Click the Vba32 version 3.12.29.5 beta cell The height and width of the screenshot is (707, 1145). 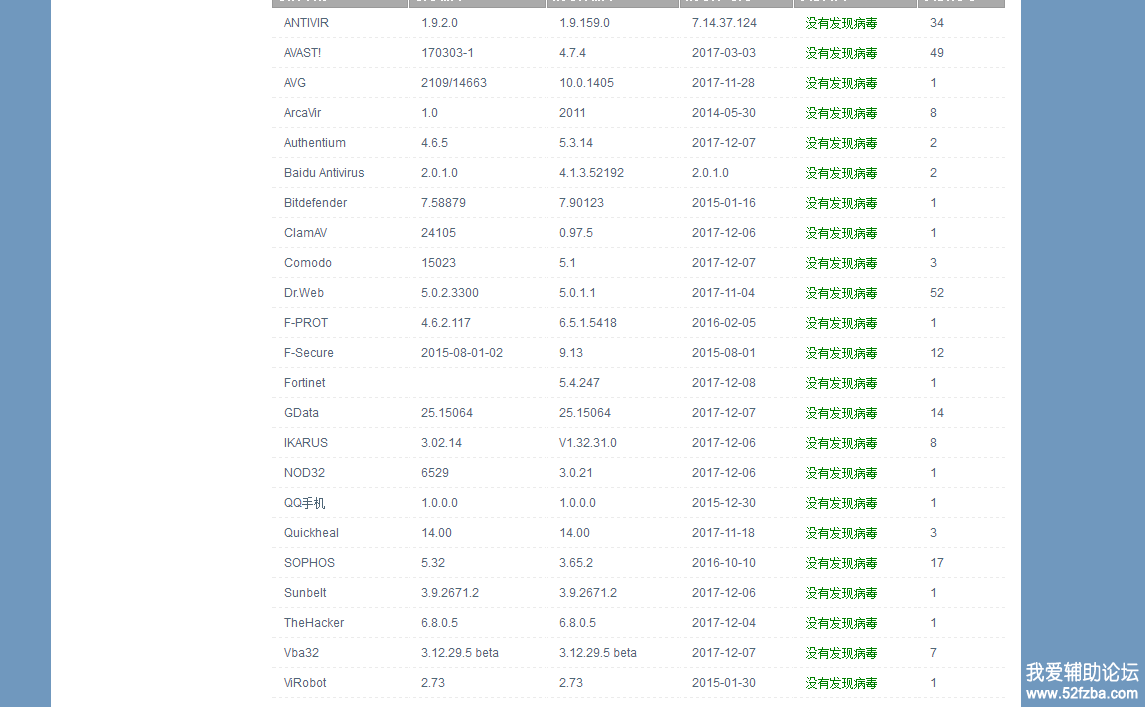click(459, 653)
